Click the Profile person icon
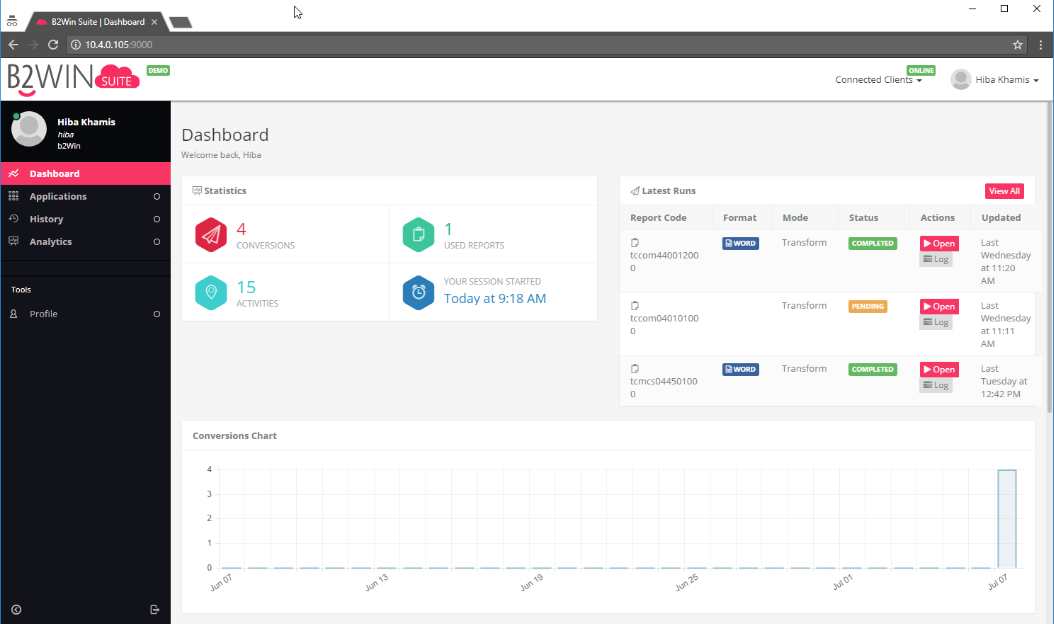 [13, 314]
